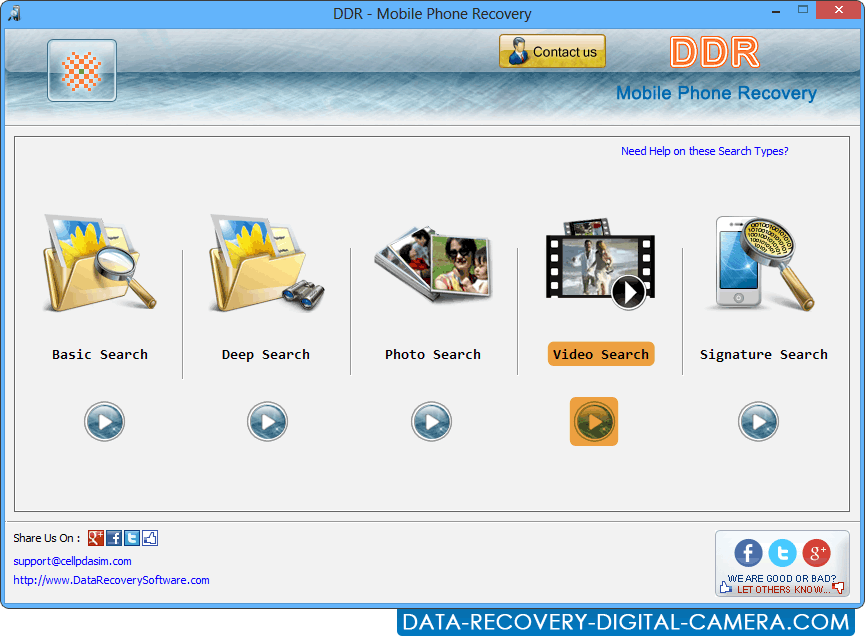Open support@cellpdasim.com email link

coord(72,561)
